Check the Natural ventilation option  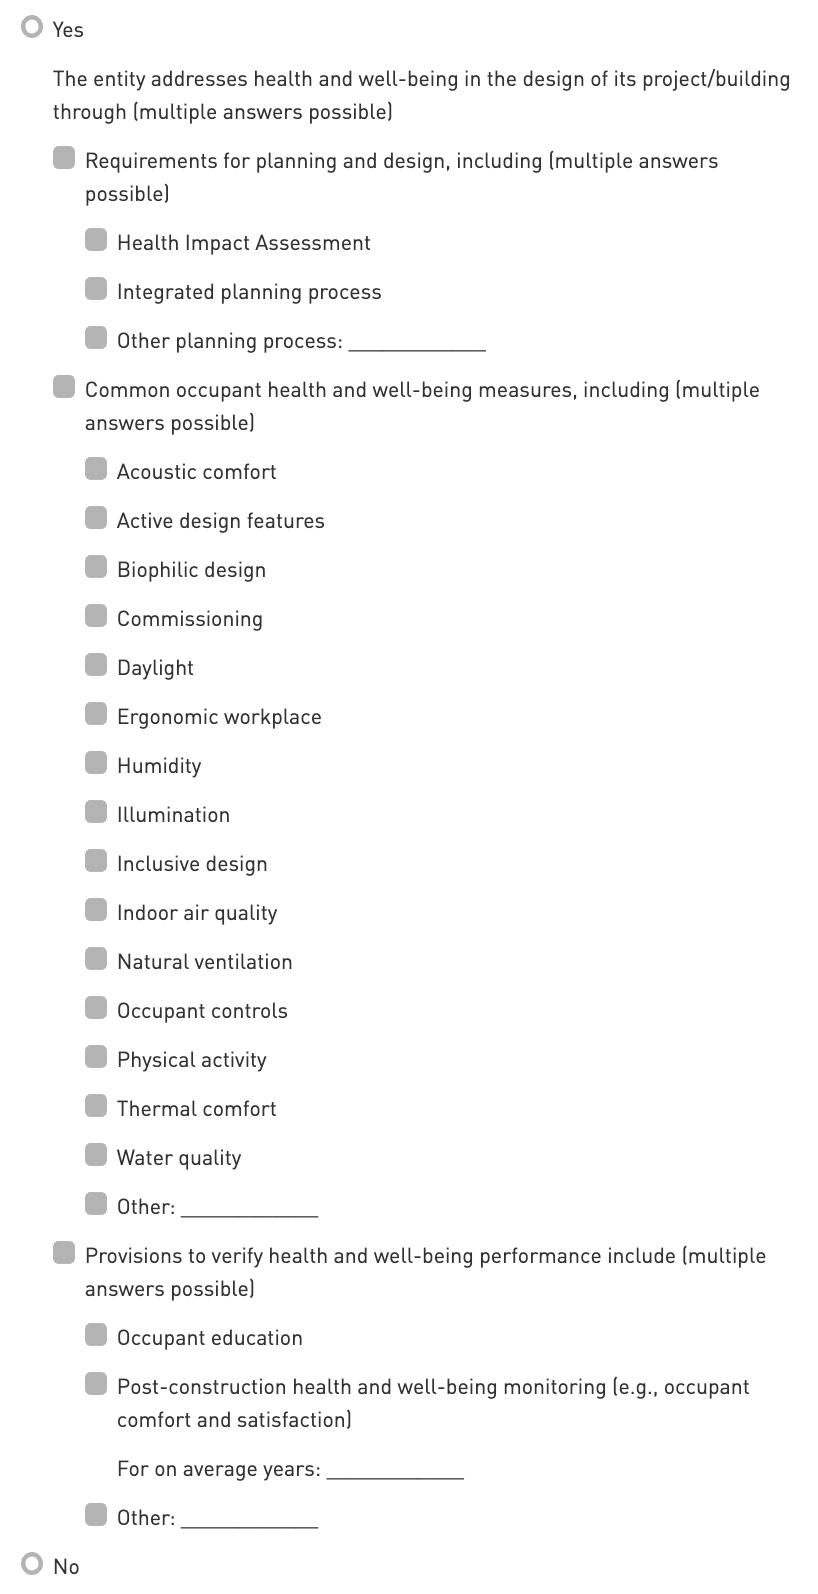point(96,960)
